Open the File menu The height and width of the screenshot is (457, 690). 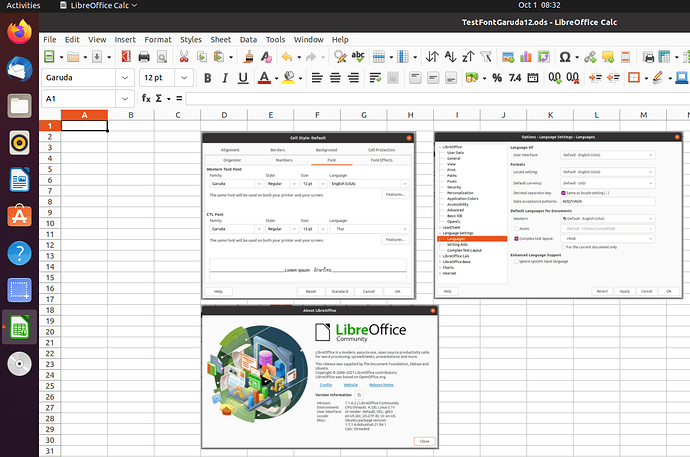point(50,40)
